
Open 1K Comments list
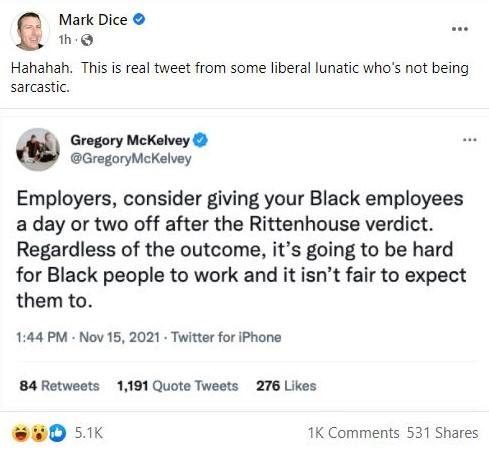tap(353, 433)
